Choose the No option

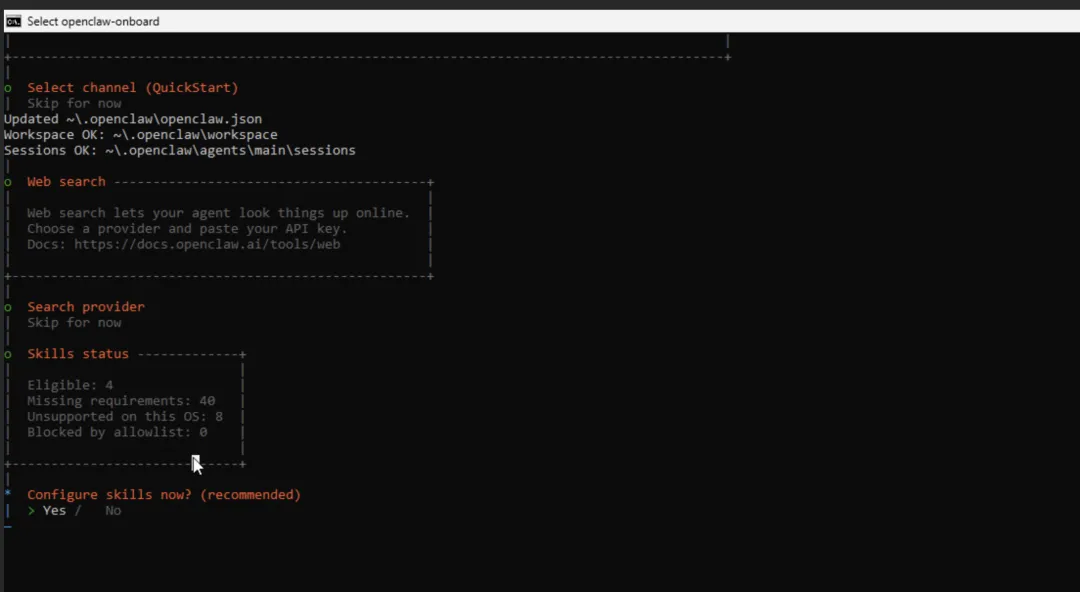tap(113, 511)
